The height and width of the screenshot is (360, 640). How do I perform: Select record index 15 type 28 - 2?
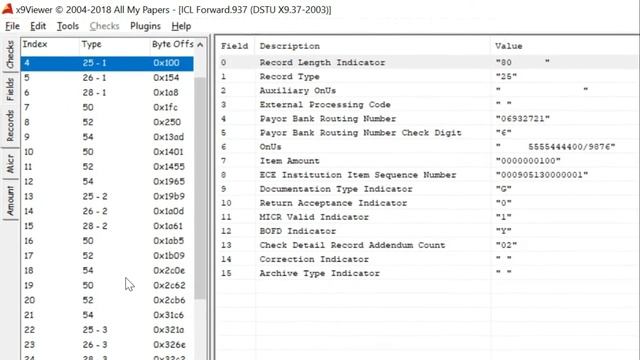tap(107, 226)
